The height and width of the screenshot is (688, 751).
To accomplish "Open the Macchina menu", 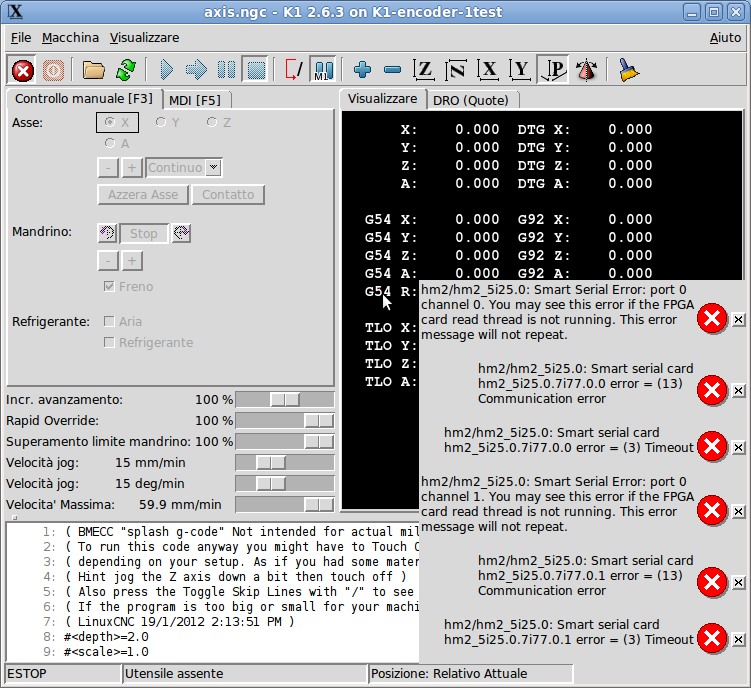I will [70, 37].
